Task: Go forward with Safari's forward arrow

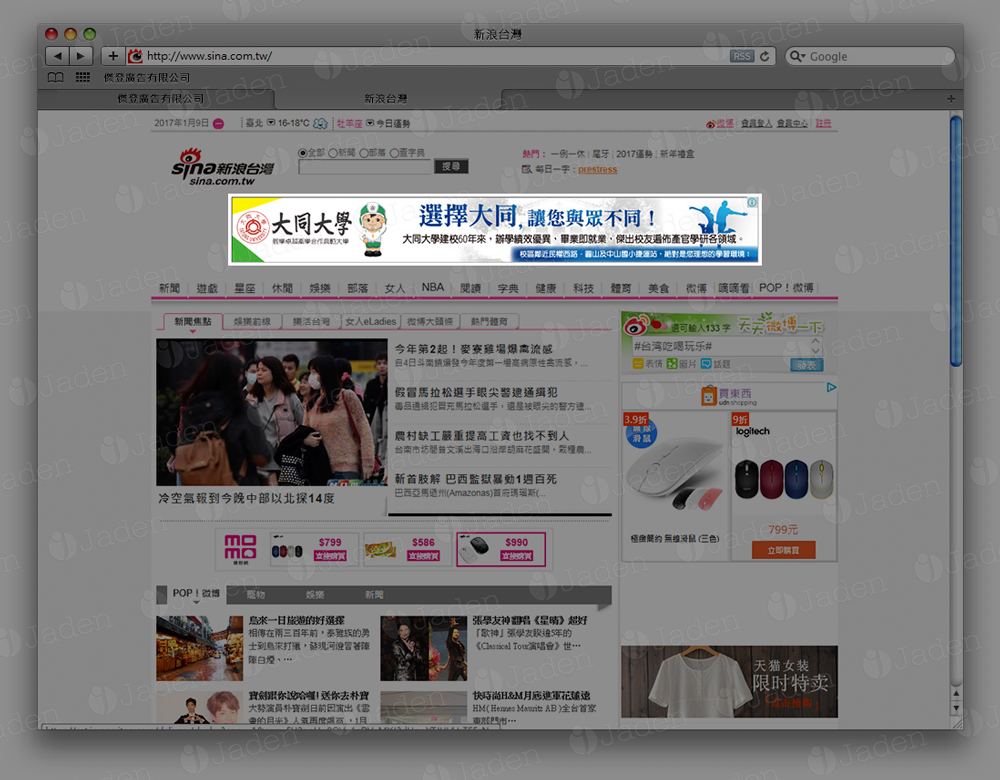Action: point(81,56)
